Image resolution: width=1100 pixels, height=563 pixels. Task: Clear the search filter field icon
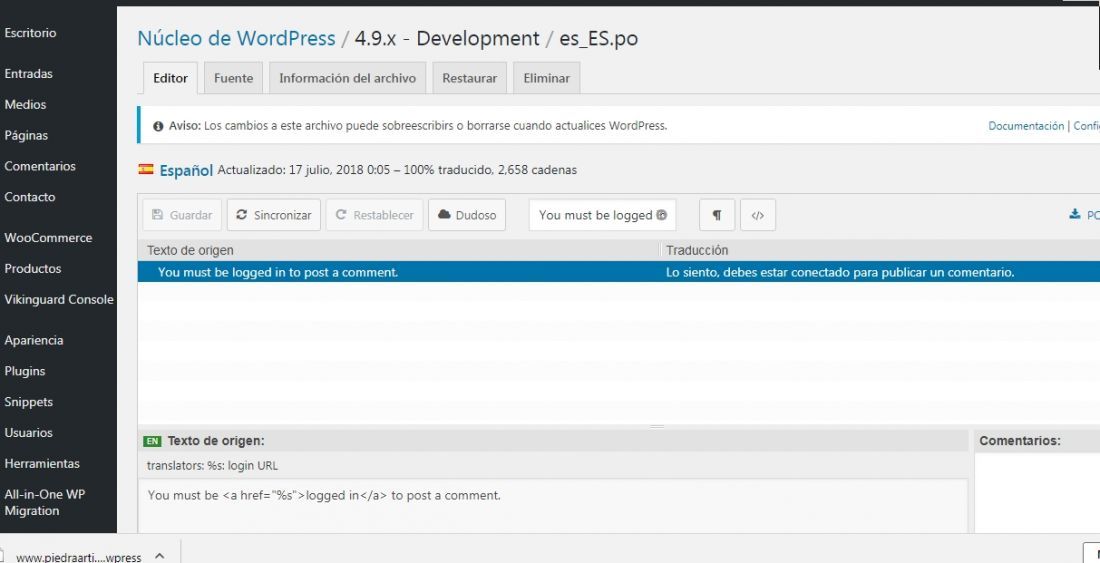662,215
